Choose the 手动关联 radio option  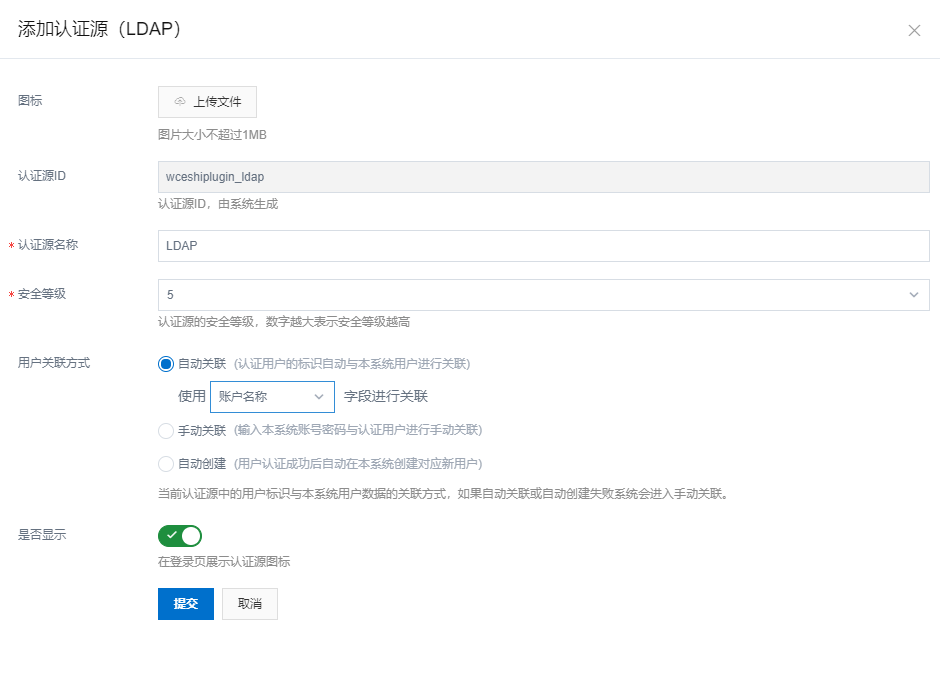(x=166, y=431)
